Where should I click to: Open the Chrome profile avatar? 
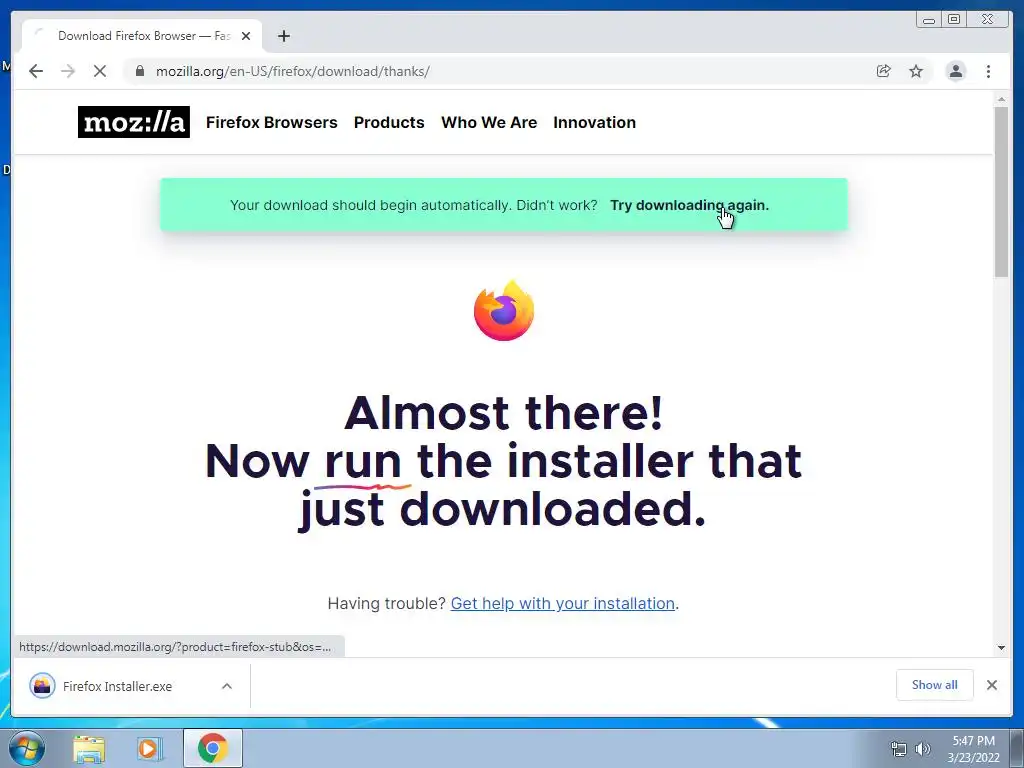click(x=956, y=71)
